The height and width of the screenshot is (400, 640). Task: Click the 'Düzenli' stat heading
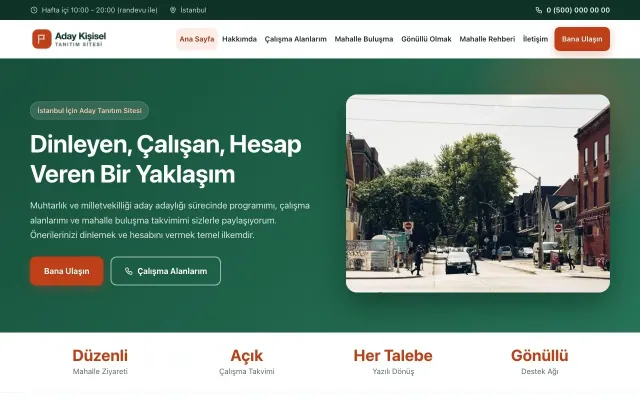(100, 356)
